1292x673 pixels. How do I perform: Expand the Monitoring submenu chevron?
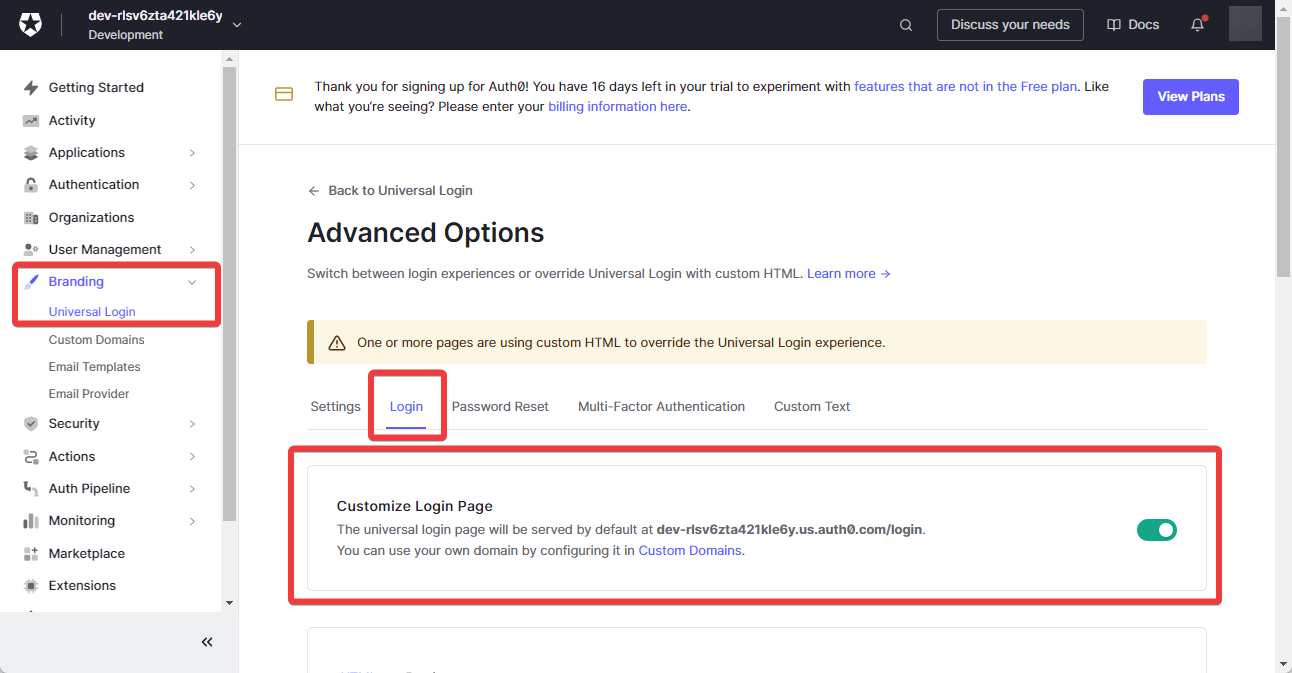(x=192, y=521)
